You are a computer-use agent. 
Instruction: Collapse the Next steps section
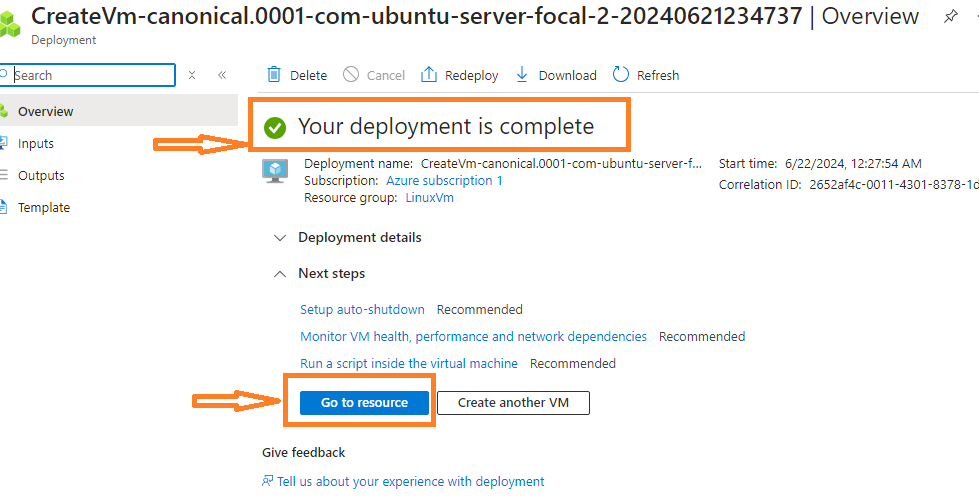[x=280, y=274]
